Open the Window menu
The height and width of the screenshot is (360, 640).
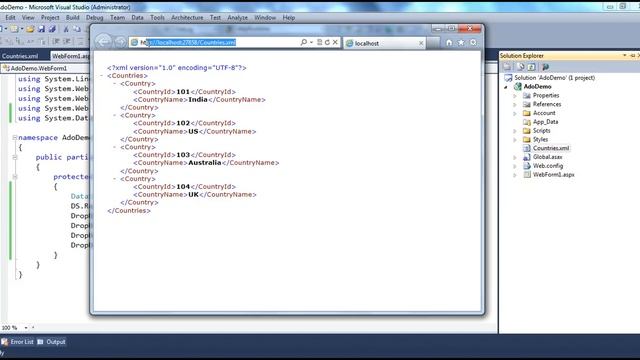[265, 18]
